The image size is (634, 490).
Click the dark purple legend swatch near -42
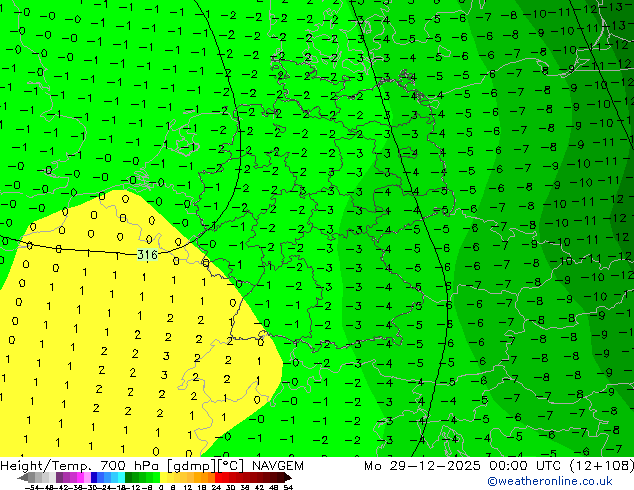point(59,478)
